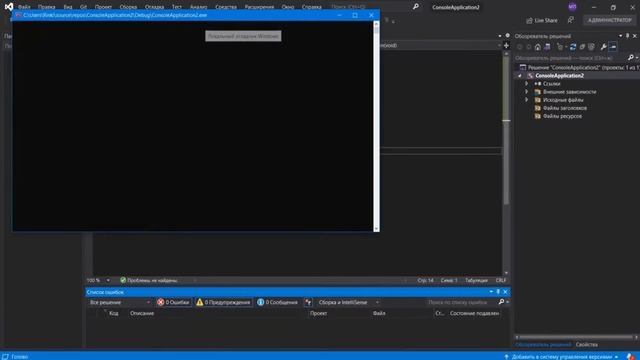Sort error list by Описание column
Viewport: 640px width, 360px height.
[142, 313]
